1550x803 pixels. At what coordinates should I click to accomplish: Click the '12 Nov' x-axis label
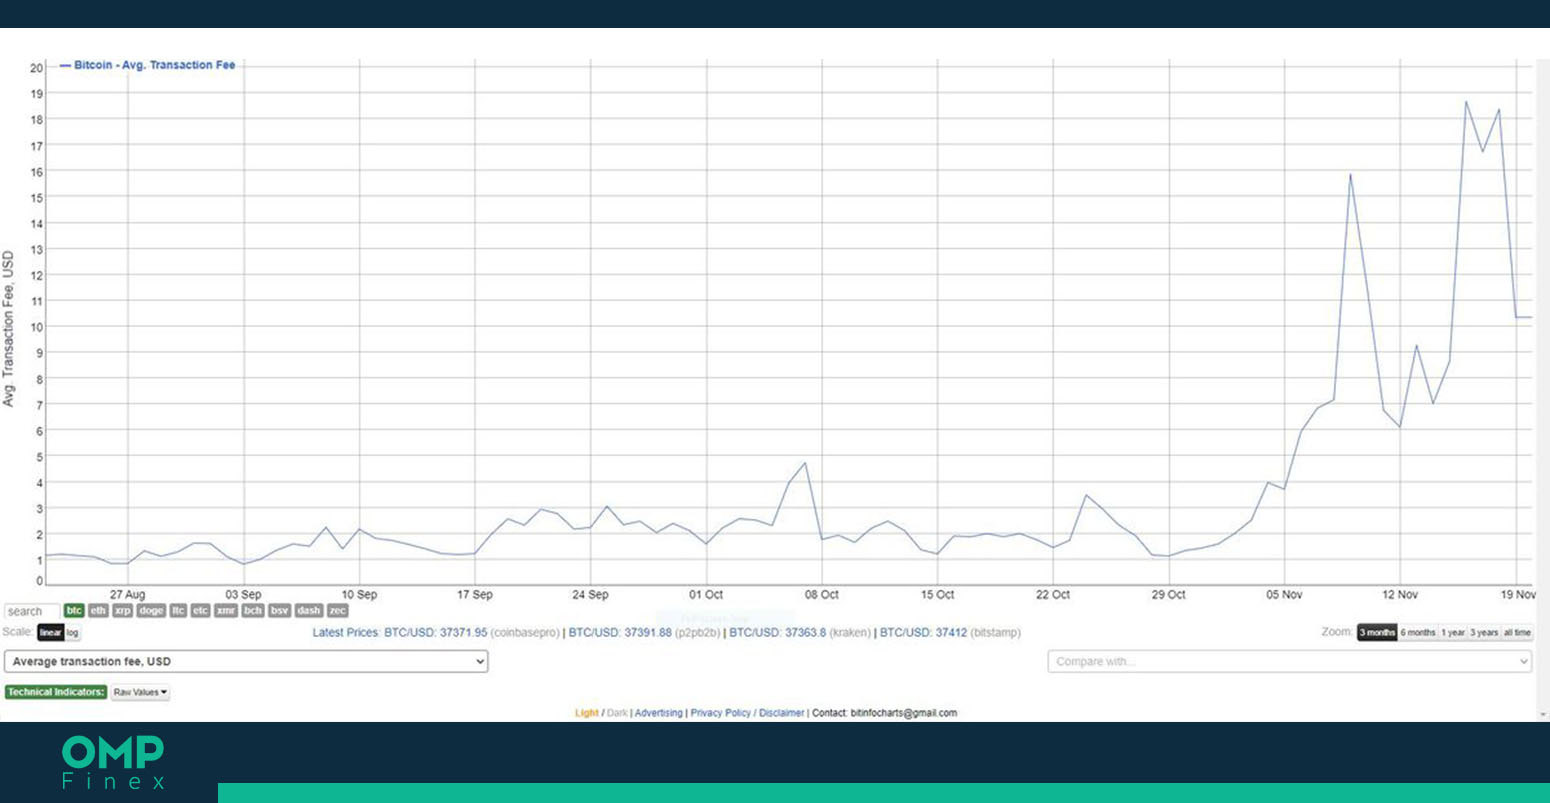[1400, 594]
